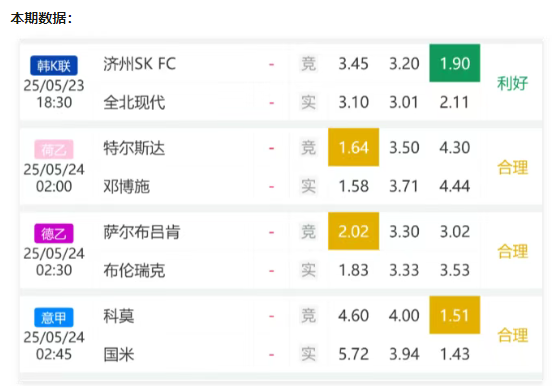Image resolution: width=557 pixels, height=386 pixels.
Task: Open team 济州SK FC
Action: click(140, 64)
